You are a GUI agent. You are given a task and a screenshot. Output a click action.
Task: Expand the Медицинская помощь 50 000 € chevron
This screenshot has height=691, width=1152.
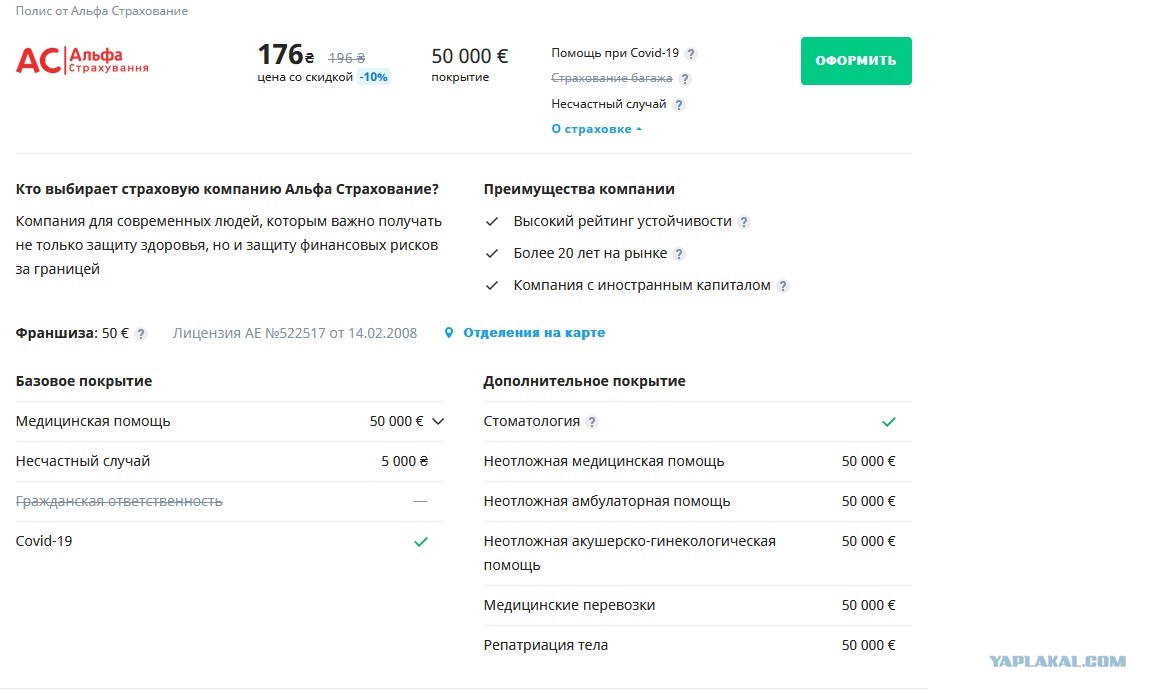[439, 422]
